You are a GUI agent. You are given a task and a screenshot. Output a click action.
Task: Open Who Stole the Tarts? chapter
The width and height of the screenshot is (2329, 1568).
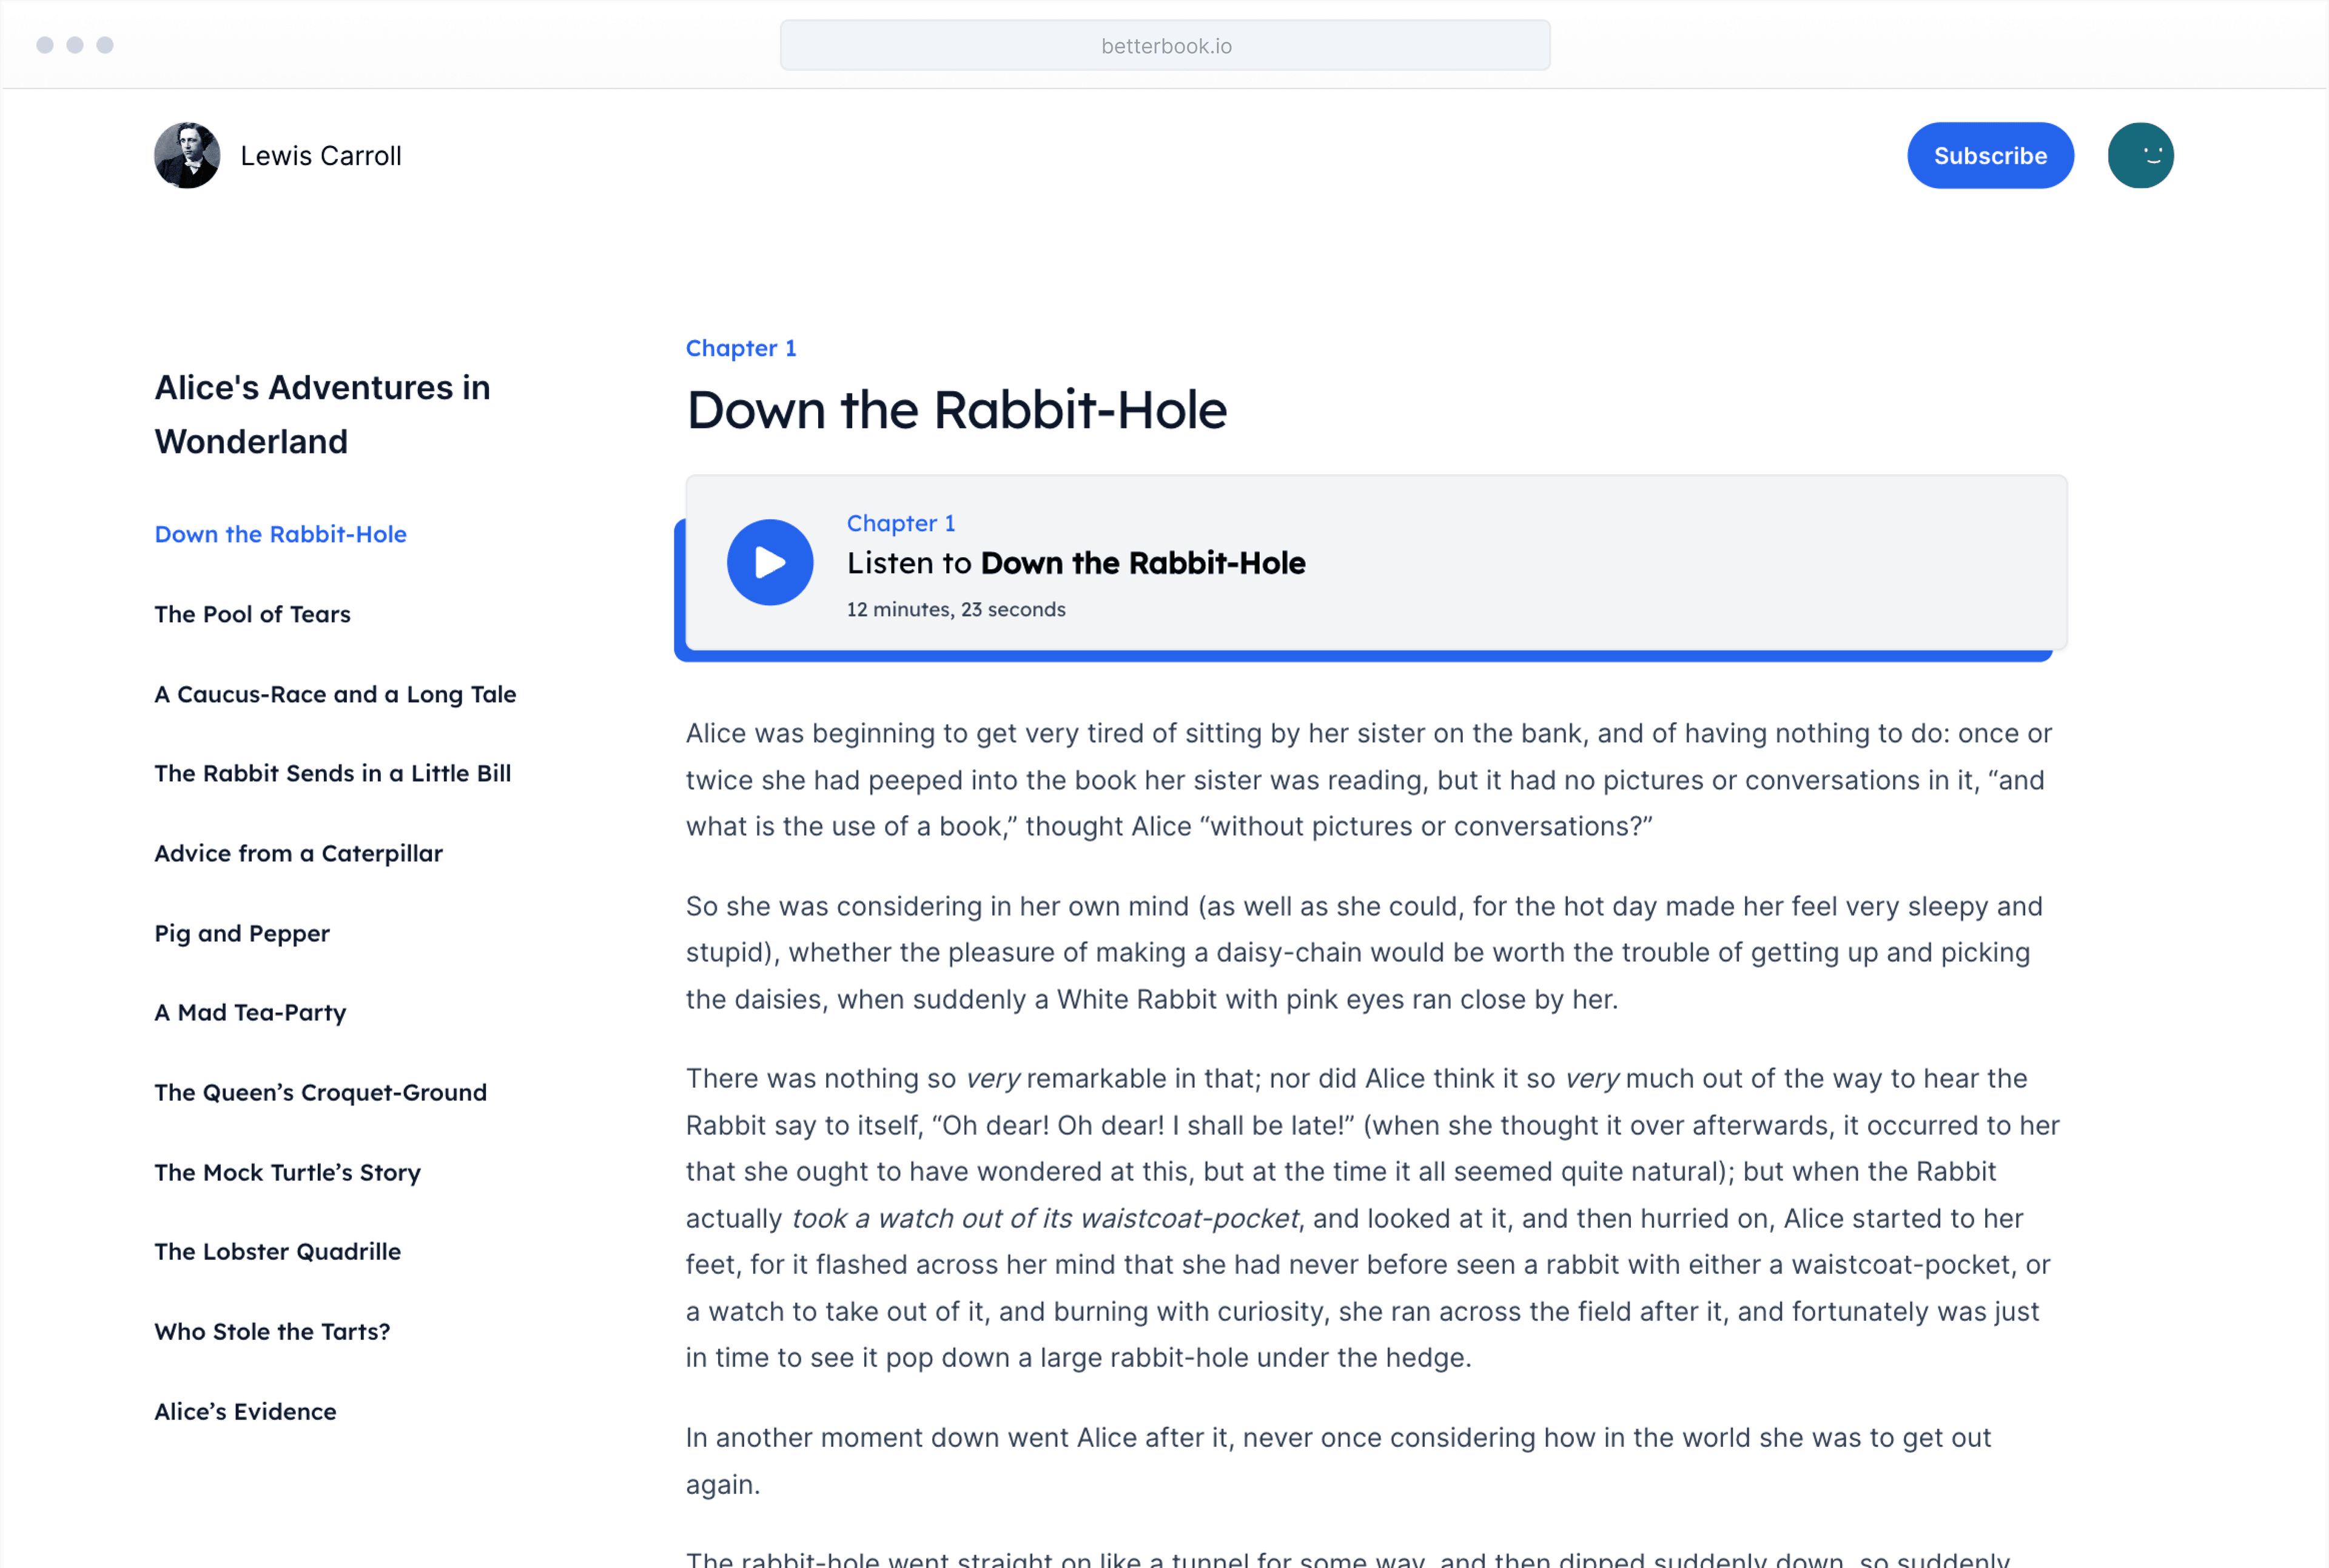[x=272, y=1331]
